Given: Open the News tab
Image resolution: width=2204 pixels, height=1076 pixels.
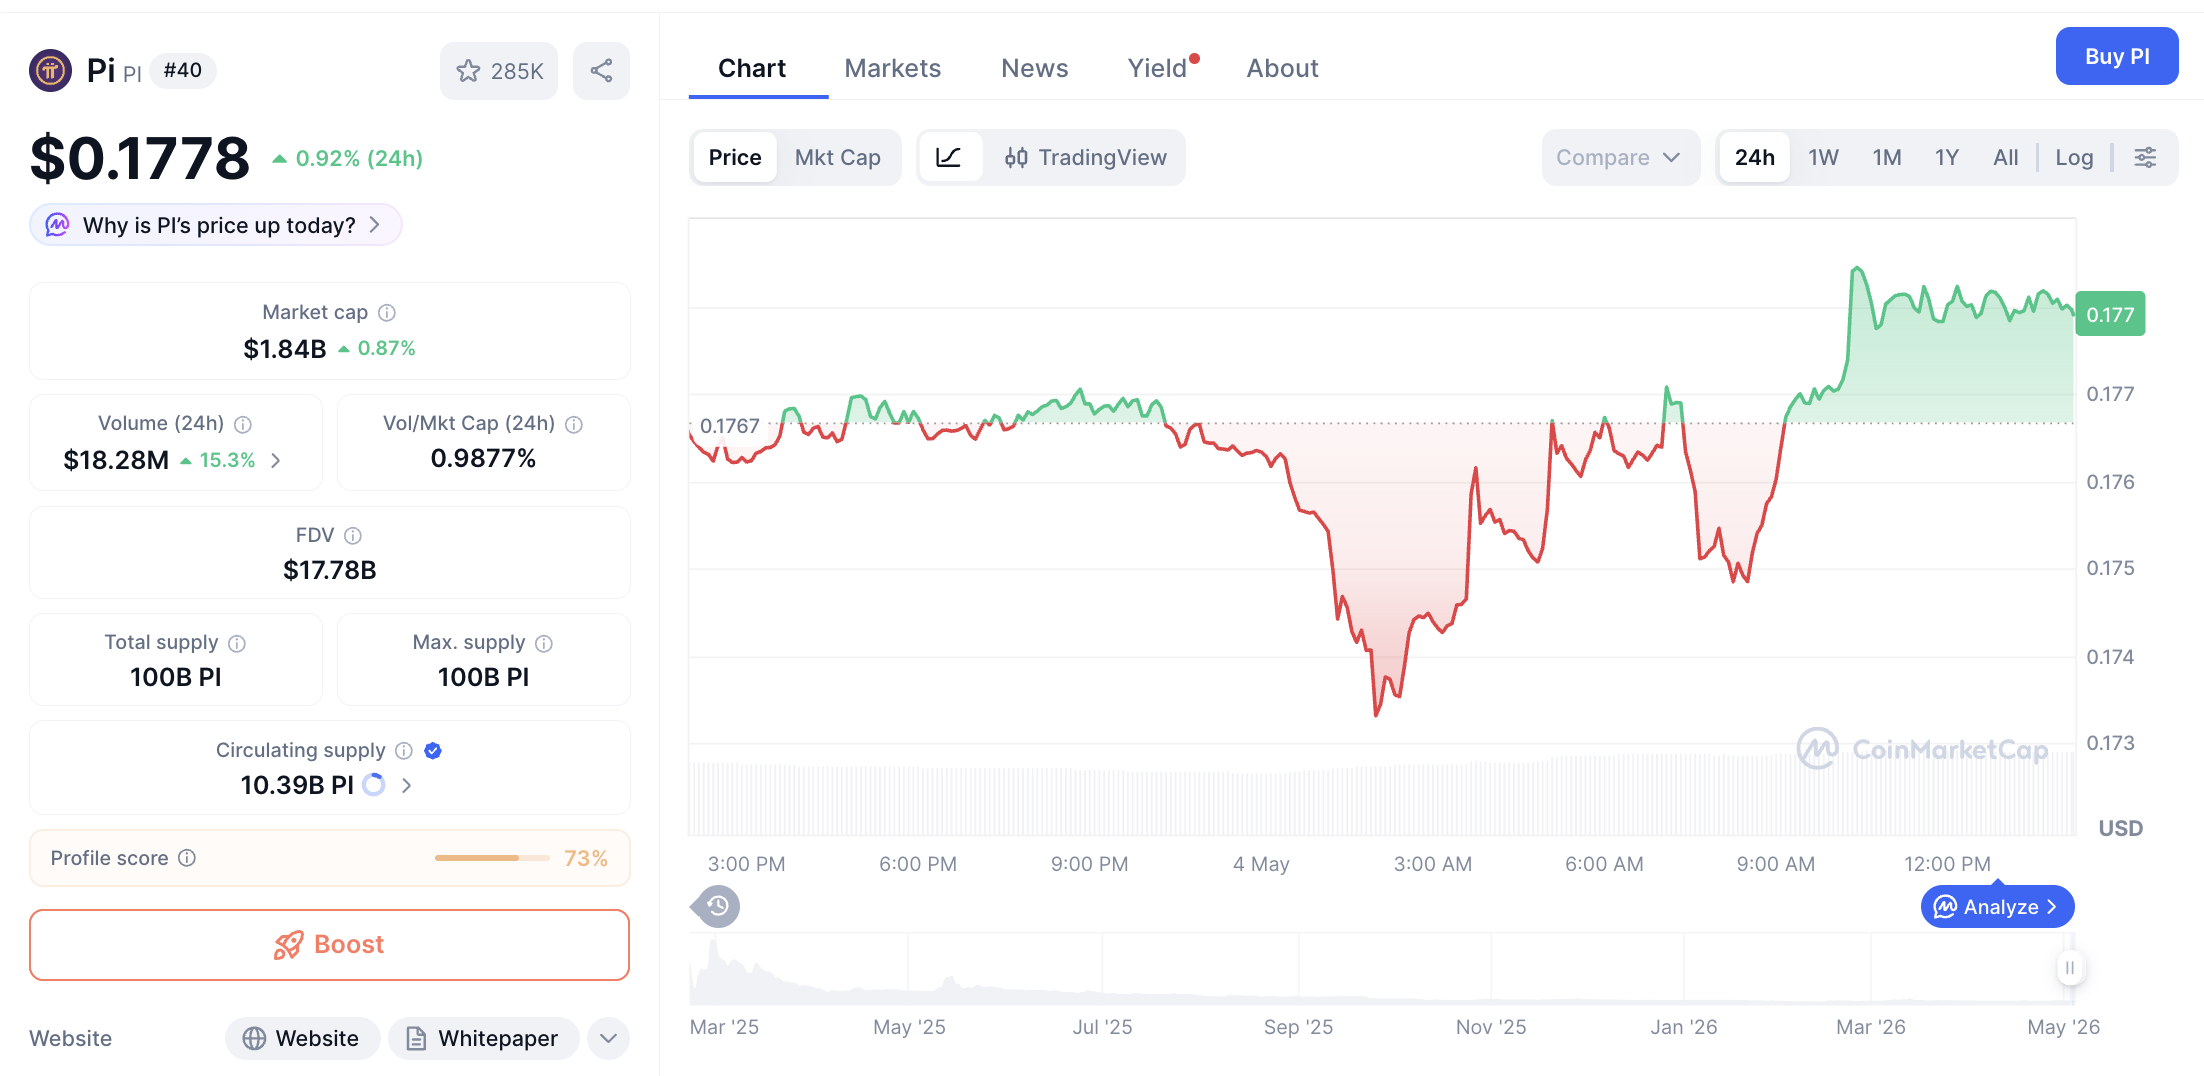Looking at the screenshot, I should (x=1035, y=68).
